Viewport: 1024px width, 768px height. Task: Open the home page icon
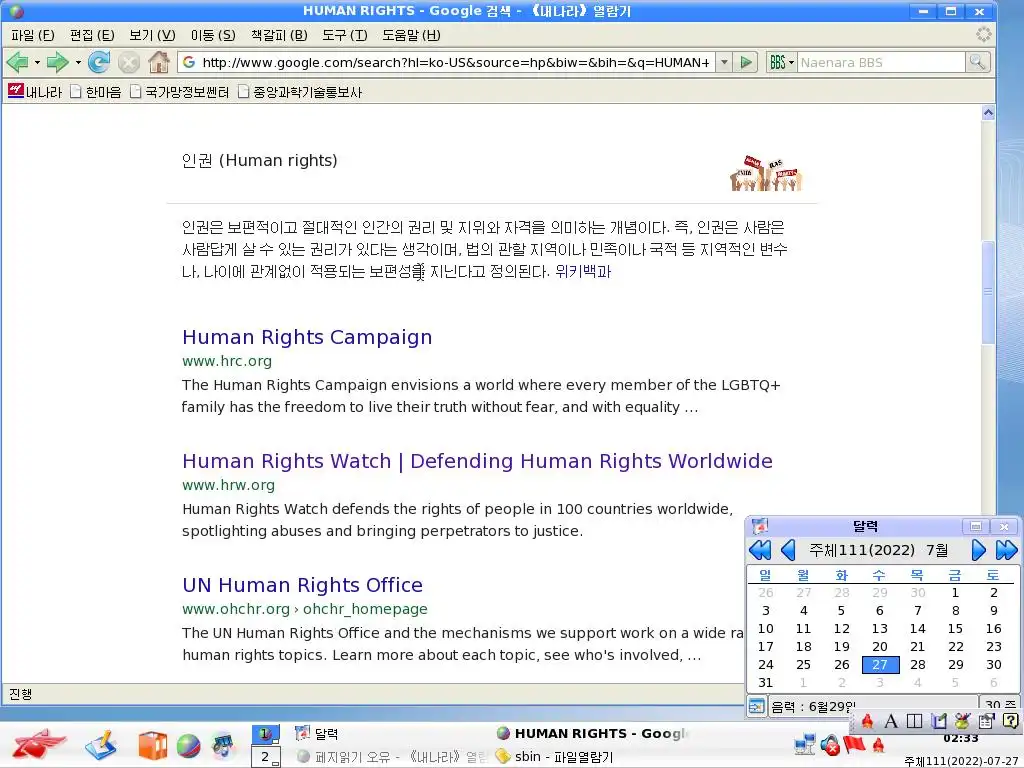pos(159,62)
